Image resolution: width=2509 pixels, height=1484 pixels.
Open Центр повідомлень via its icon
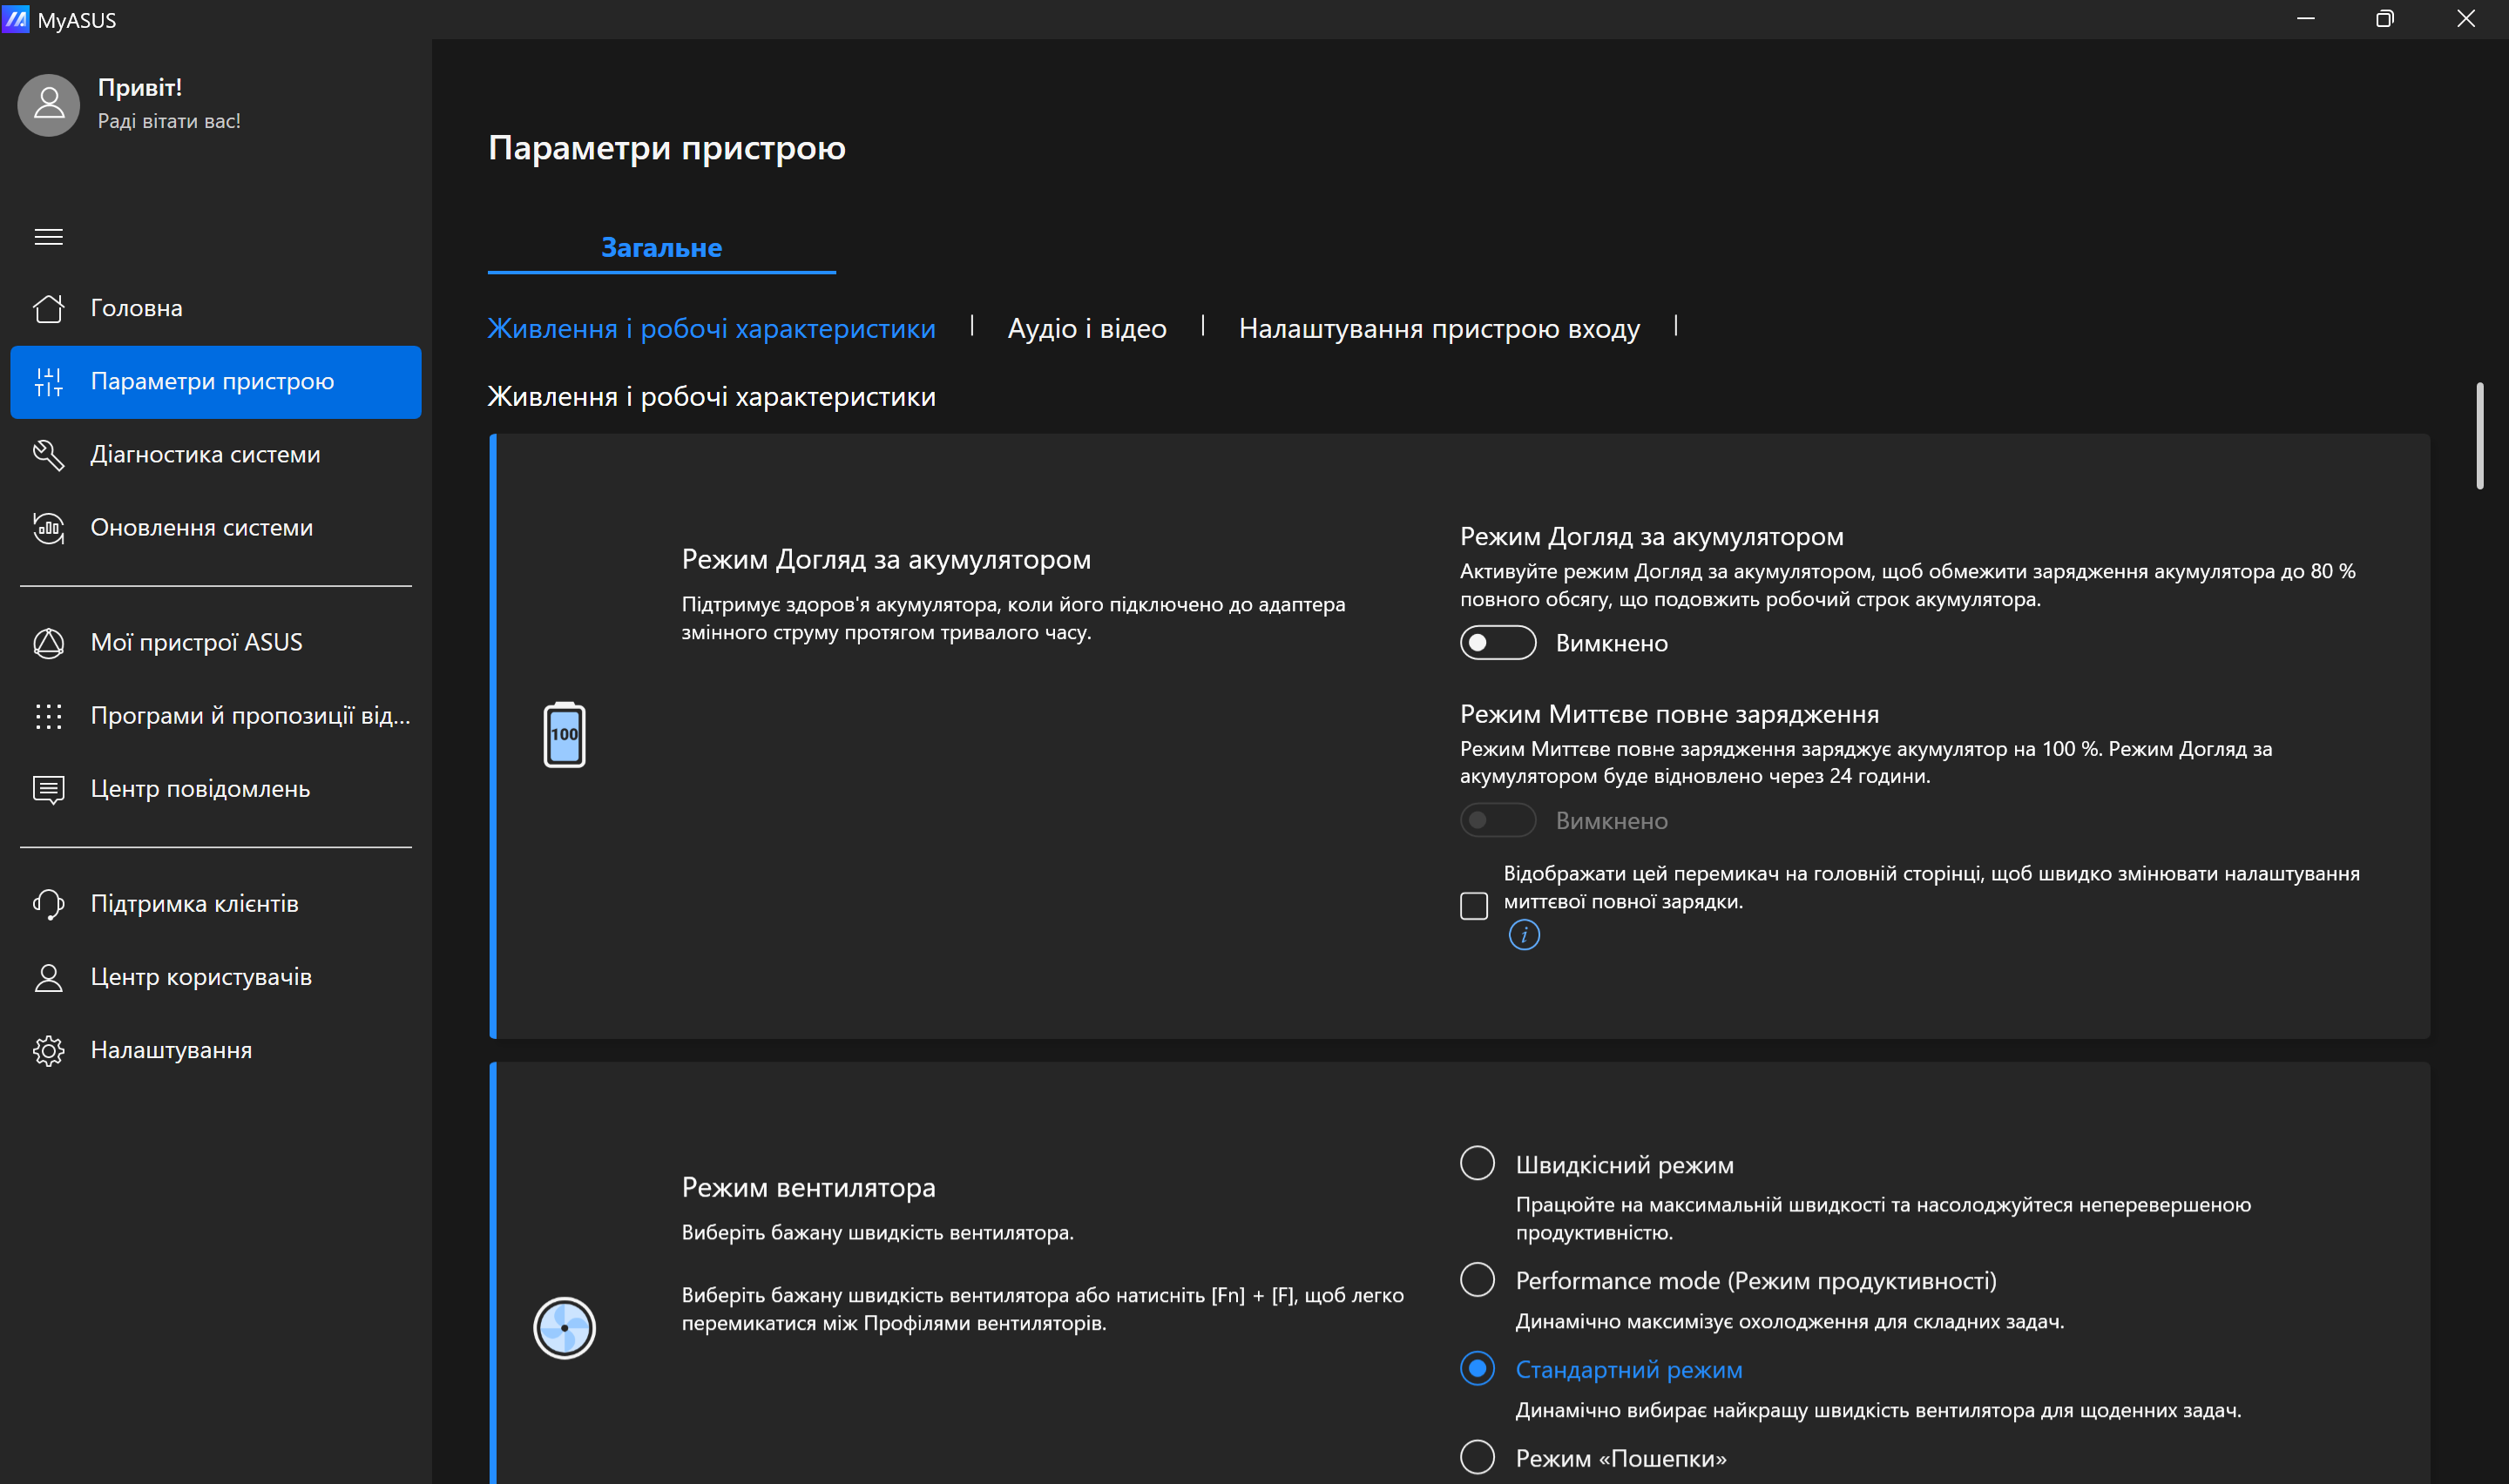(x=49, y=789)
